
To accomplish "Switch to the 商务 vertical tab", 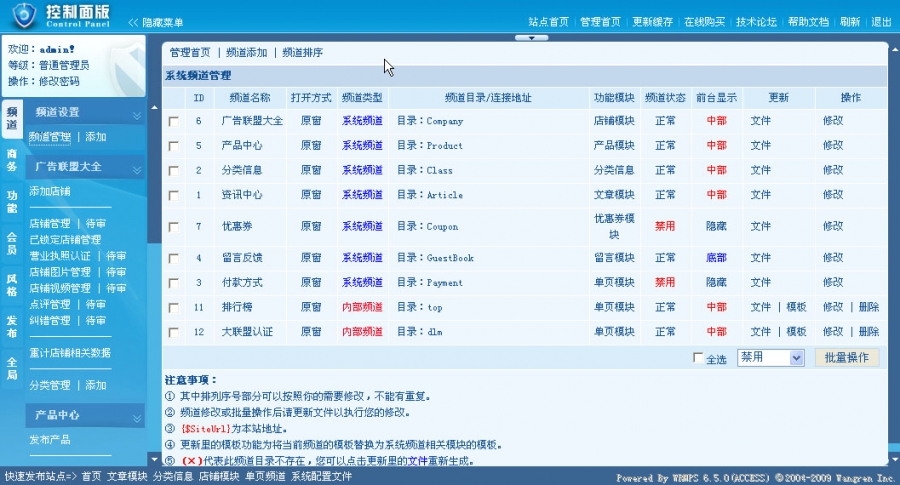I will click(12, 160).
